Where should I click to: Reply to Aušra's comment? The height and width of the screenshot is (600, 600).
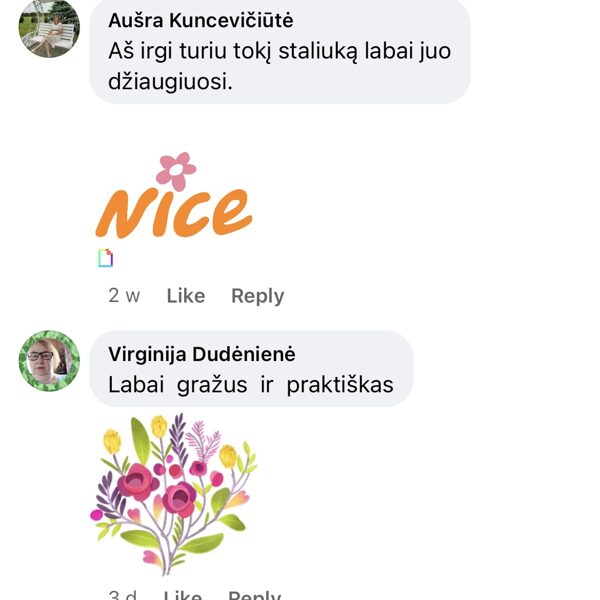click(x=258, y=296)
